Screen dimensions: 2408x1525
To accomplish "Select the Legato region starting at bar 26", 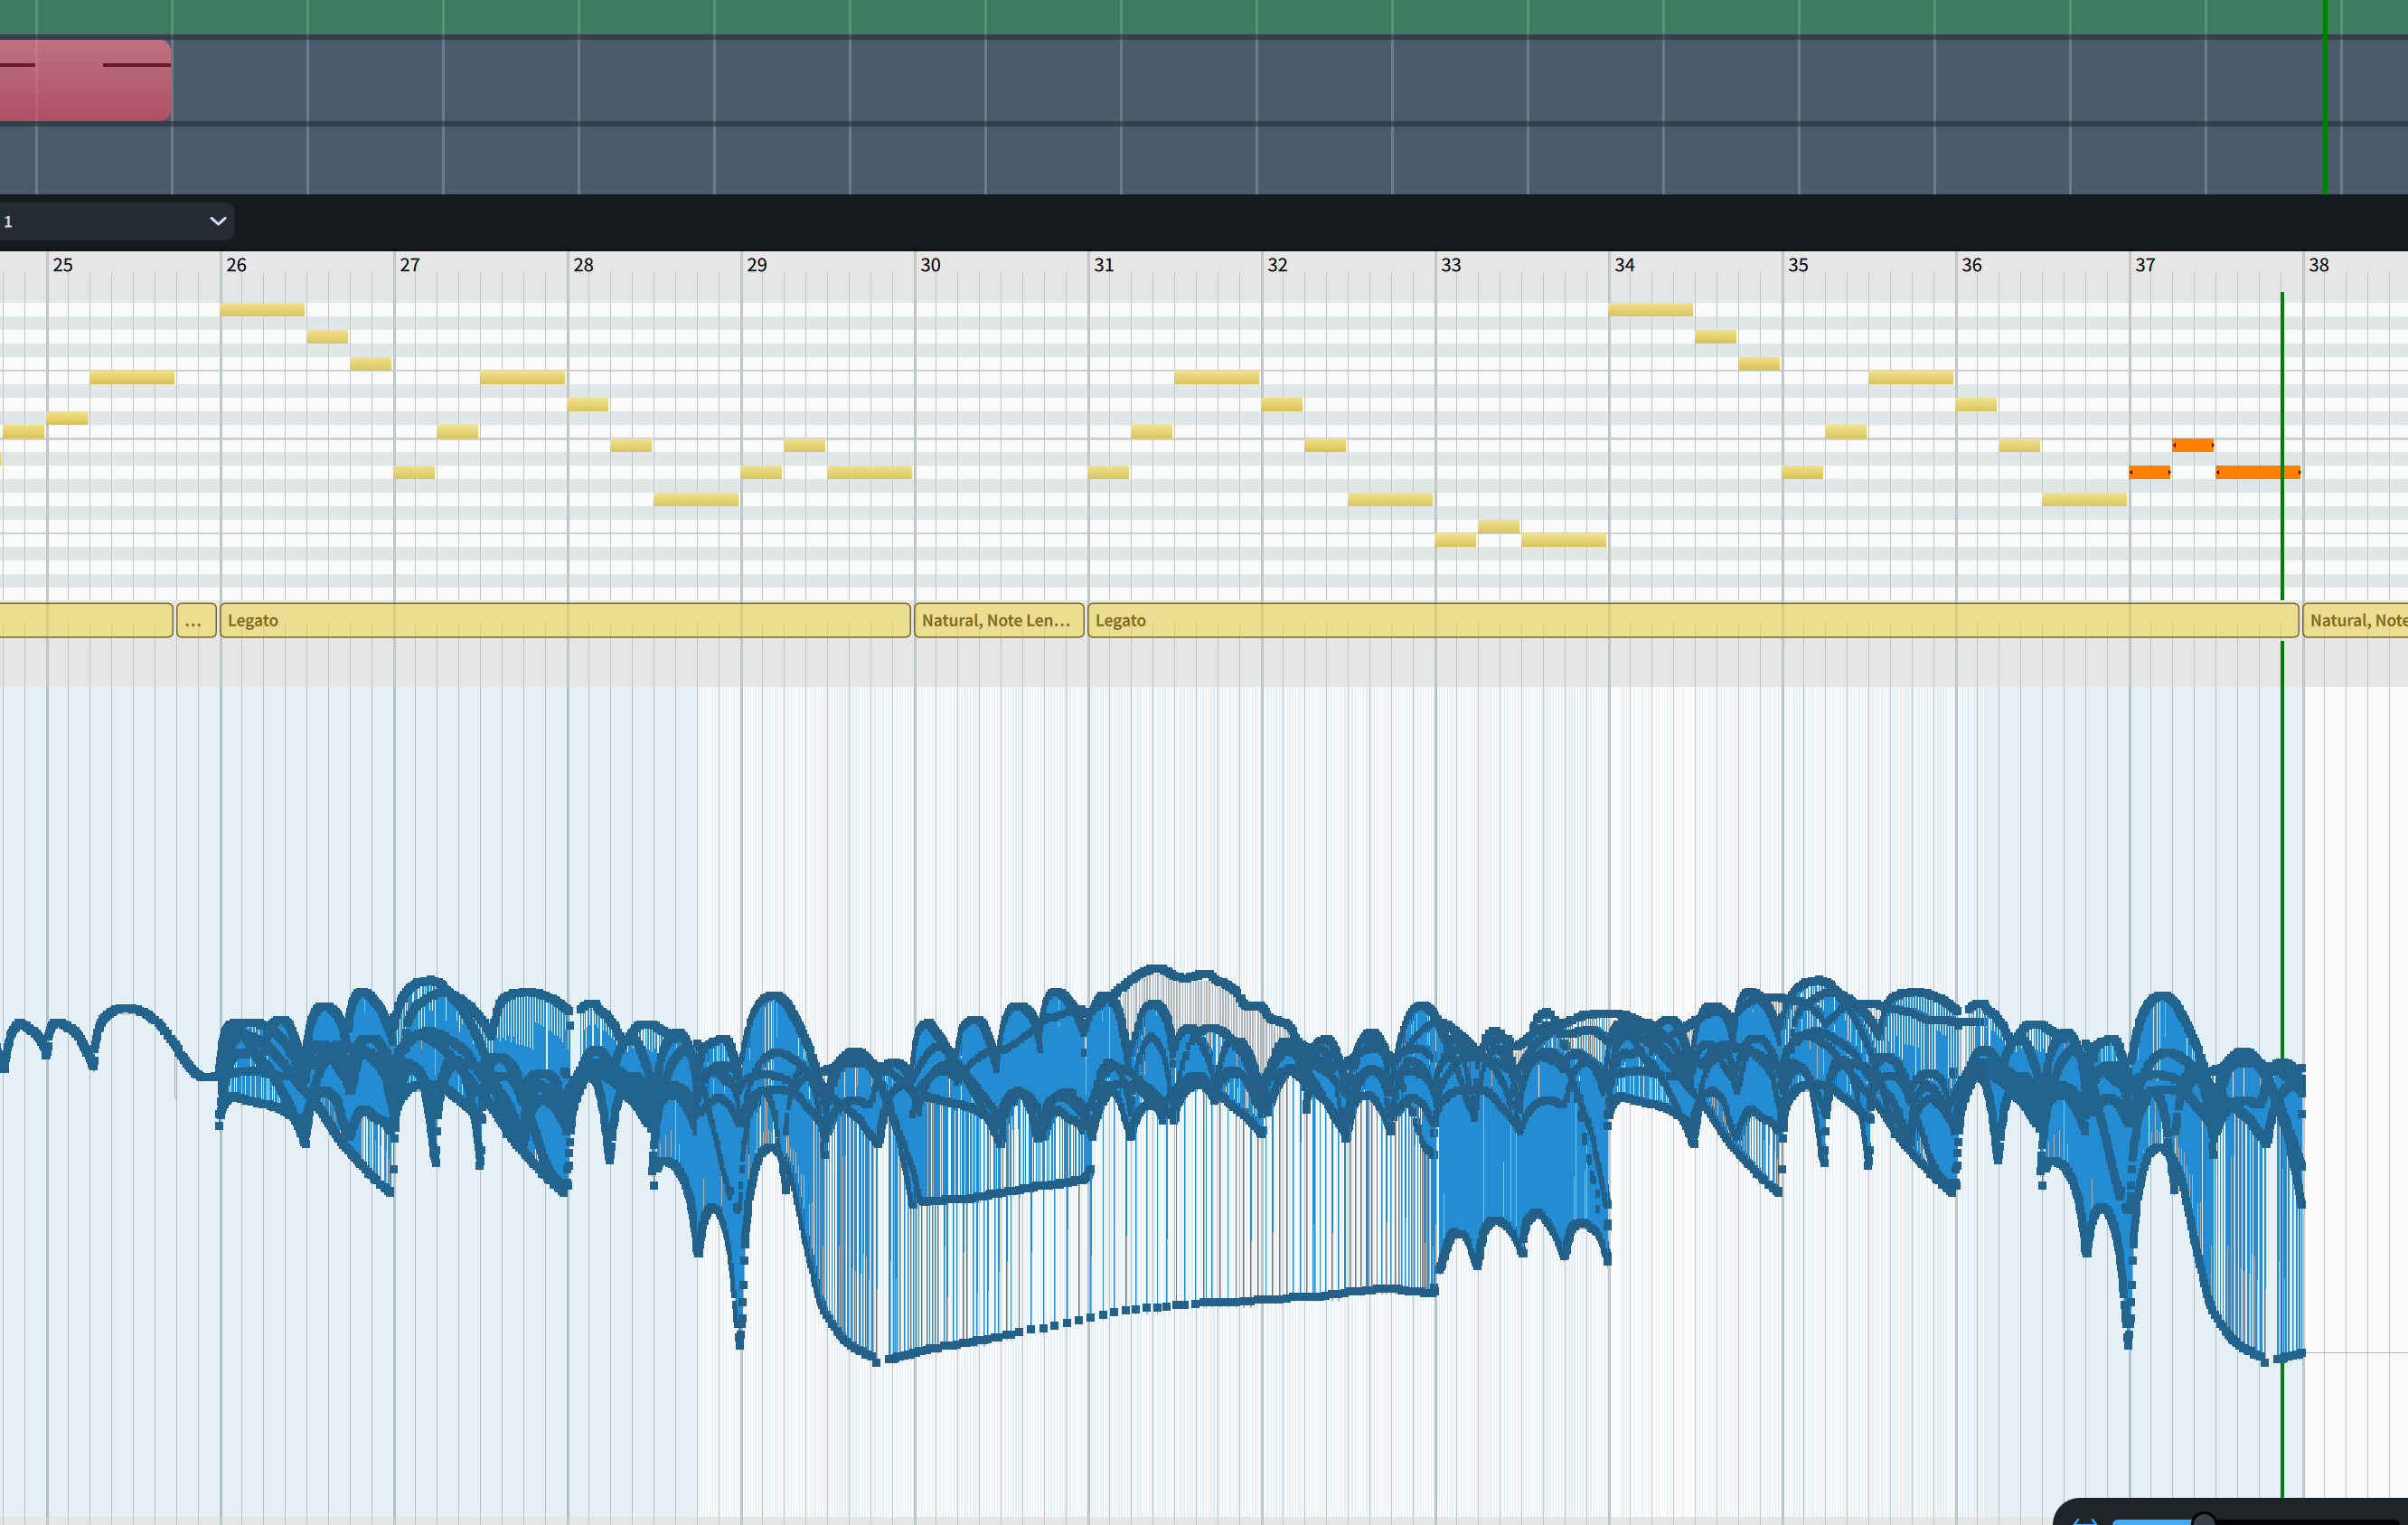I will pyautogui.click(x=564, y=620).
